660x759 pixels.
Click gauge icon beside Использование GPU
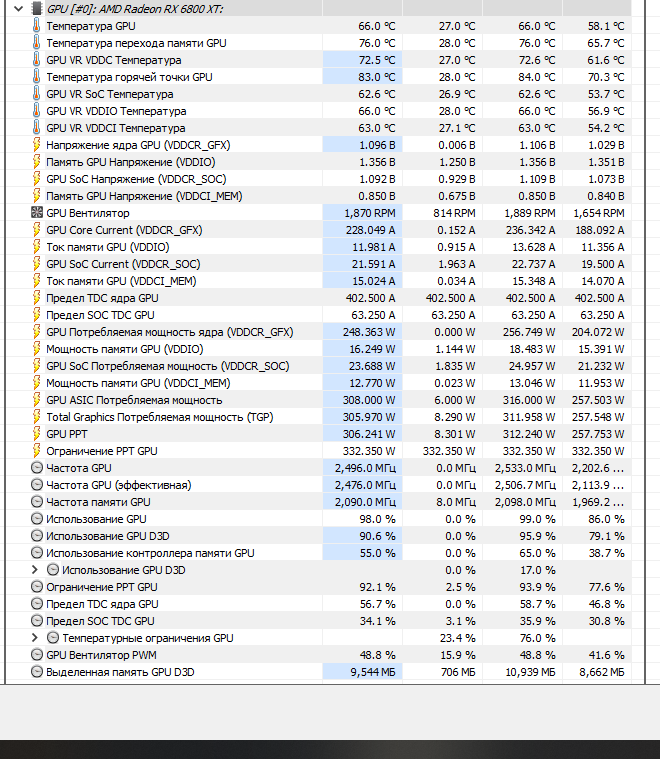(37, 519)
